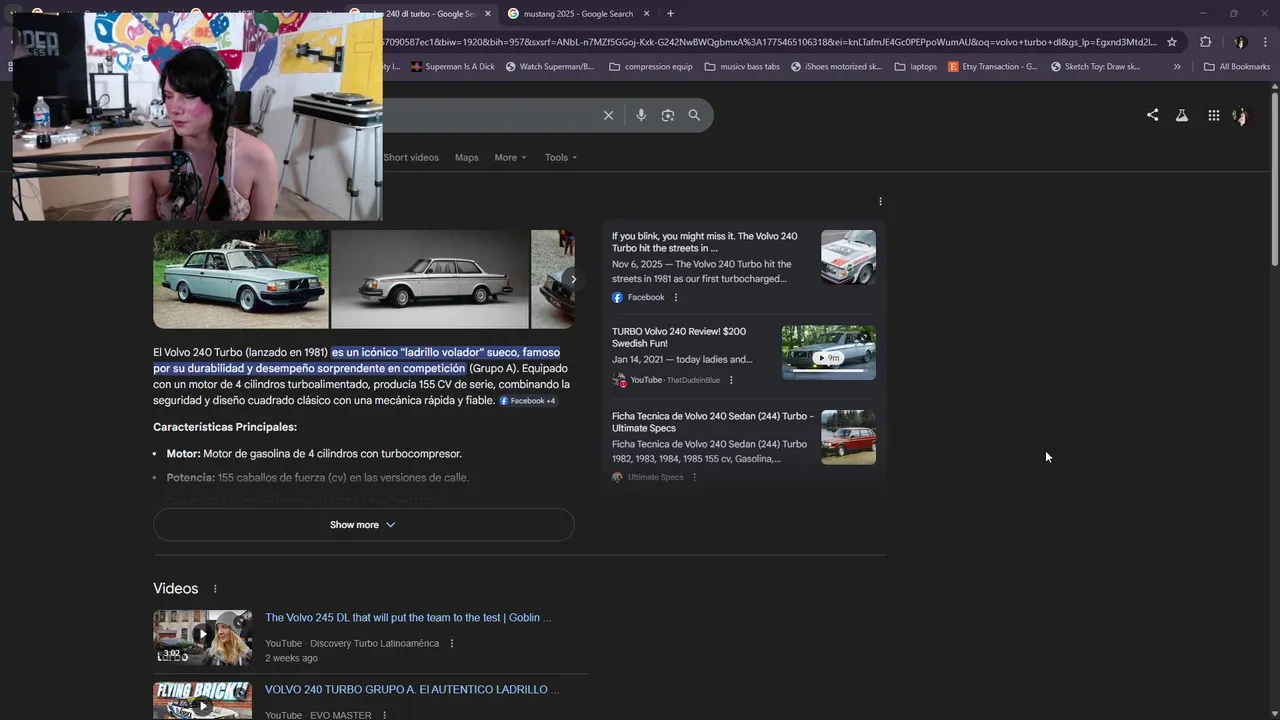Open EVO MASTER result options
This screenshot has width=1280, height=720.
pyautogui.click(x=384, y=715)
